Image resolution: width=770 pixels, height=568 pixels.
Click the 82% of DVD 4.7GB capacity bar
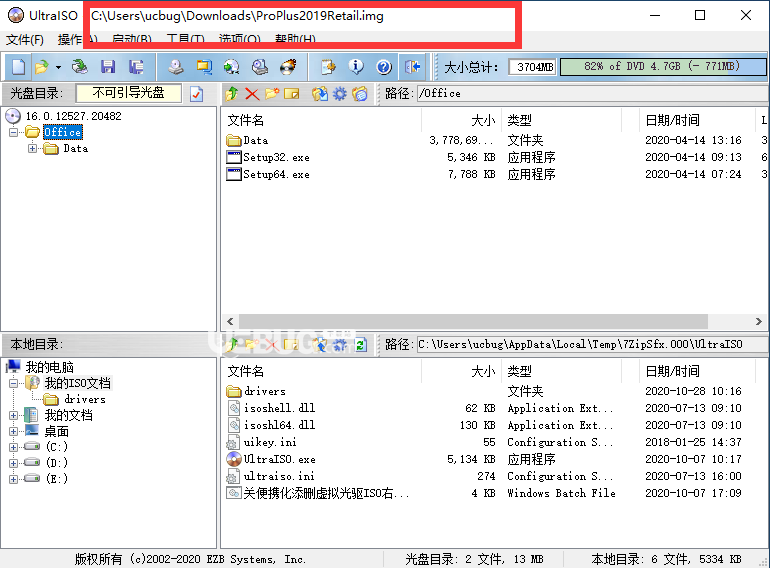(x=663, y=67)
